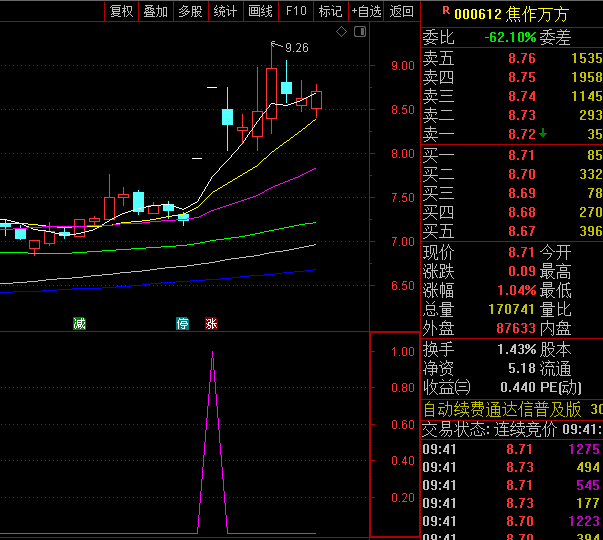The image size is (603, 540).
Task: Click 返回 to go back
Action: pos(401,12)
